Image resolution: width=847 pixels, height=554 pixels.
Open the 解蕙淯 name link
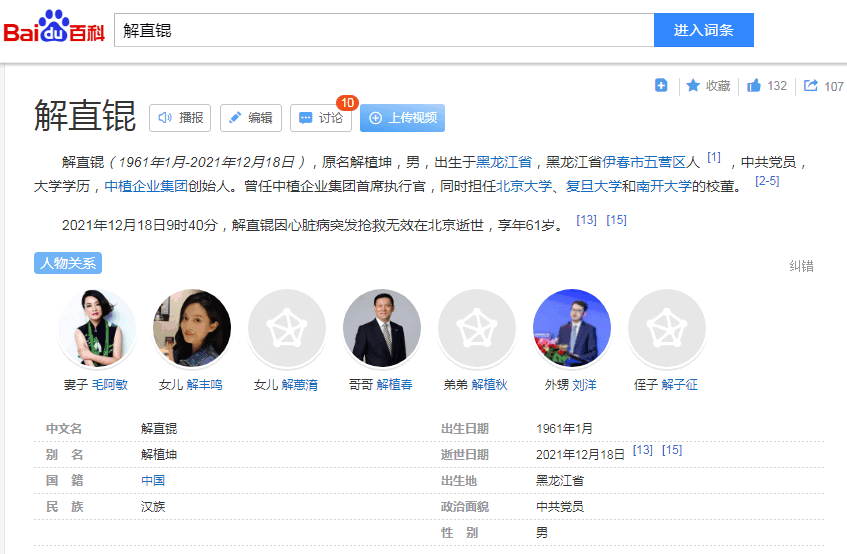pos(300,384)
